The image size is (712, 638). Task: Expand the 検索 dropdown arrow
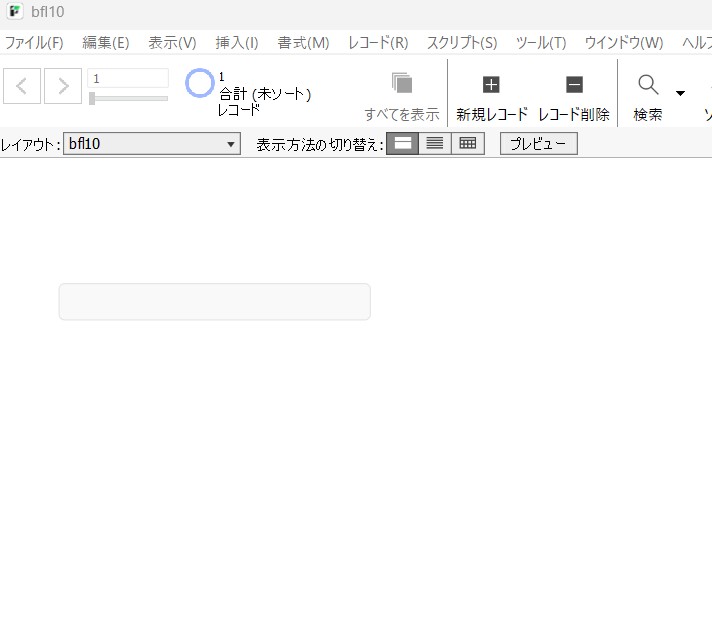click(x=680, y=93)
